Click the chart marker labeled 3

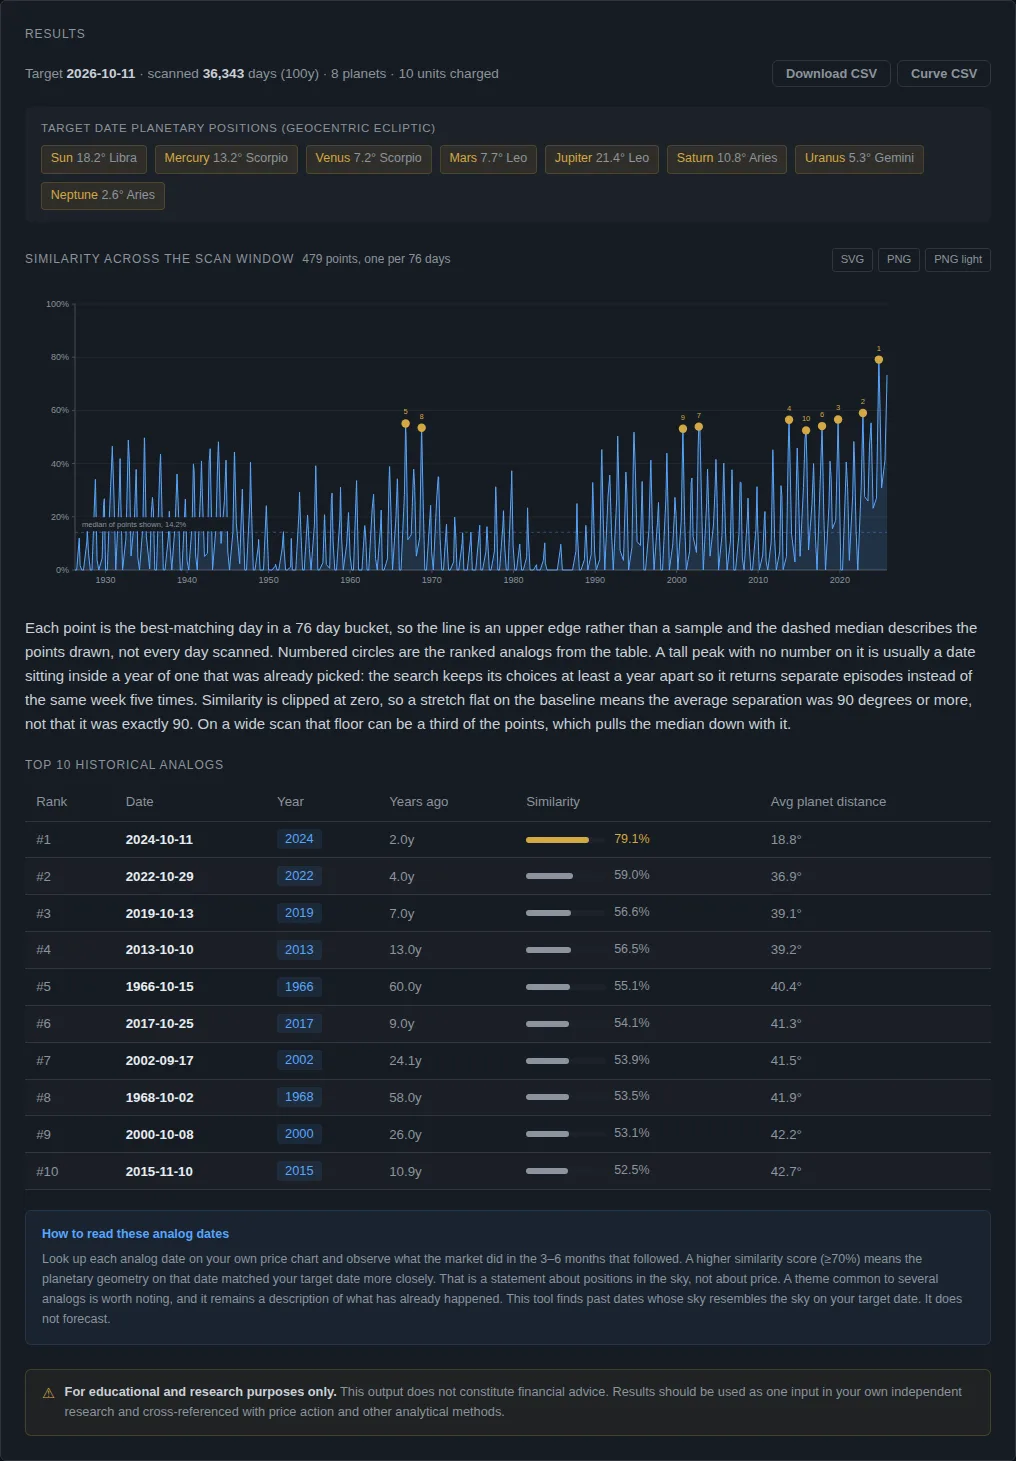[838, 420]
